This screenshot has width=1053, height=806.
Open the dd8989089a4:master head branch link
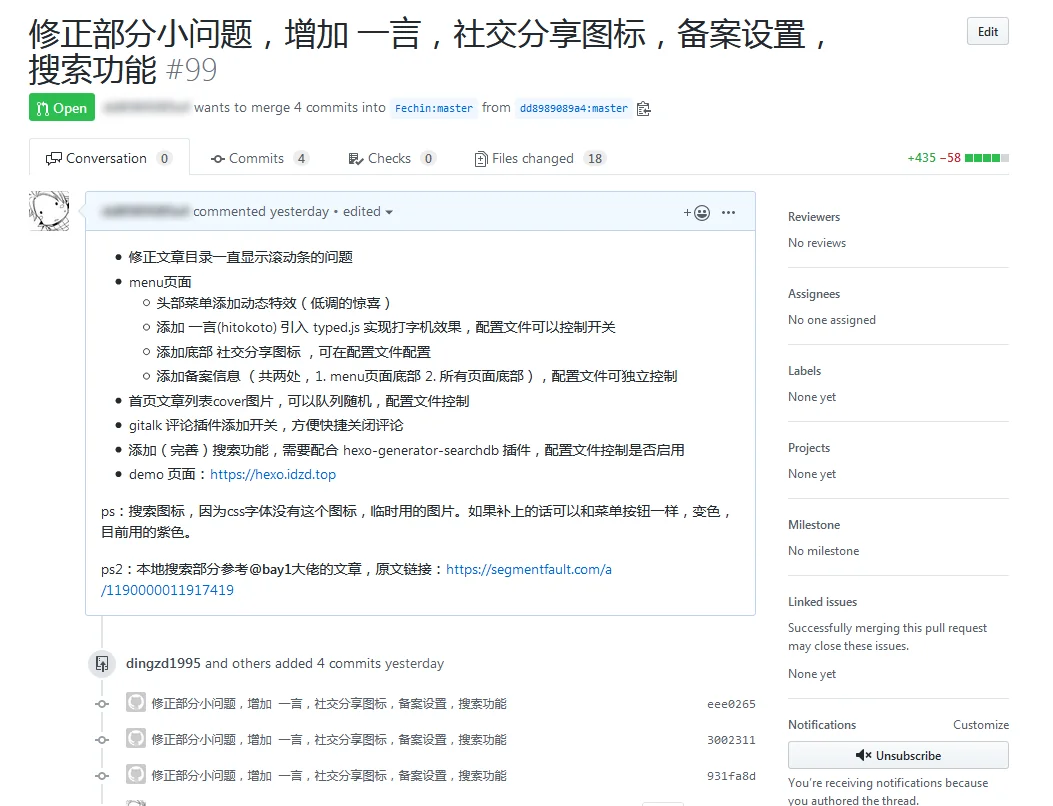(x=574, y=108)
